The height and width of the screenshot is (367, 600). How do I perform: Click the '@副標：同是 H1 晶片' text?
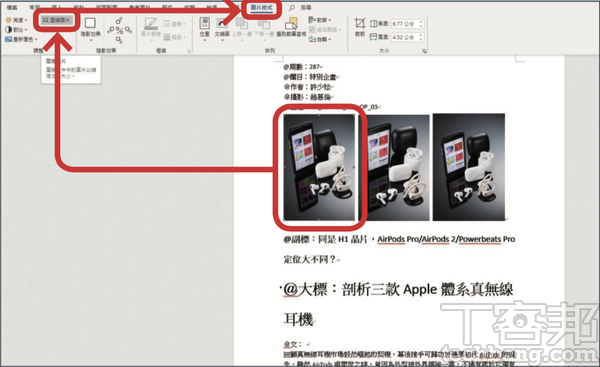(x=325, y=240)
